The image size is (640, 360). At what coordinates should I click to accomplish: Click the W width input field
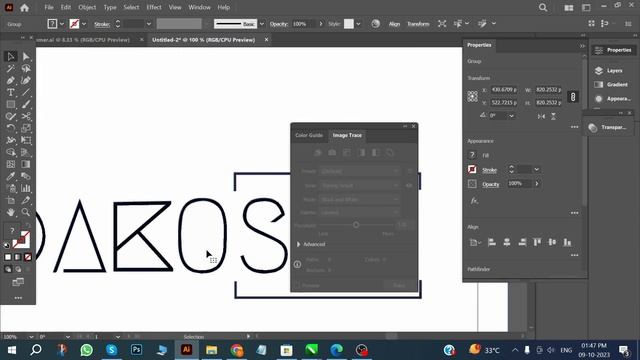pos(549,89)
